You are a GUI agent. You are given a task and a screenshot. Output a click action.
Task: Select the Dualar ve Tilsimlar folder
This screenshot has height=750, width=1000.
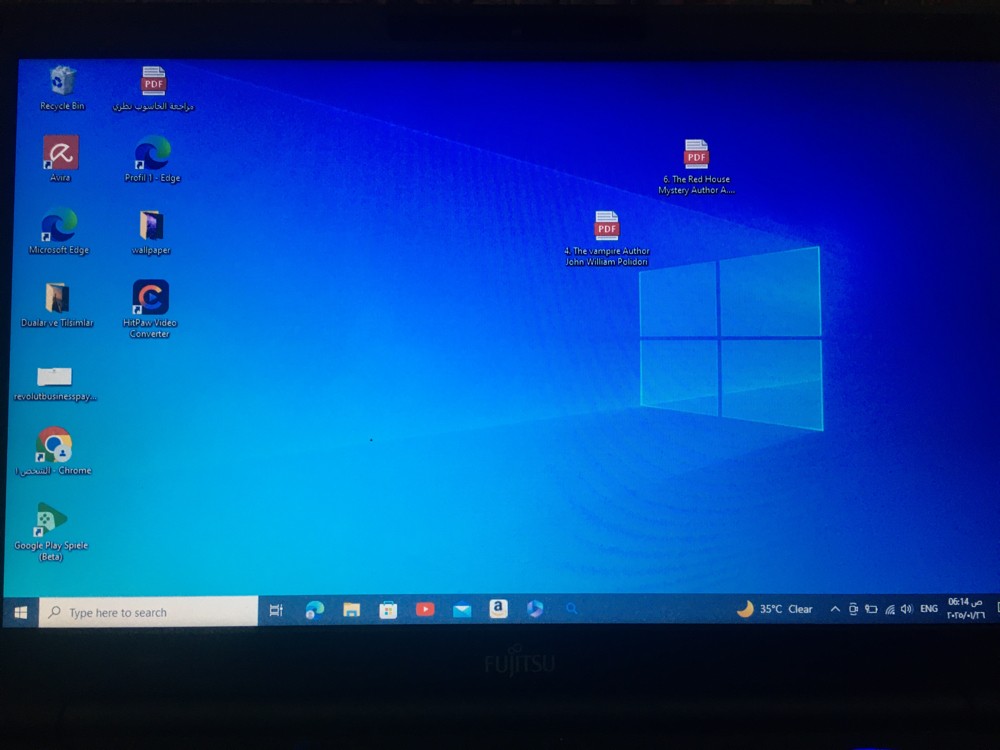57,304
